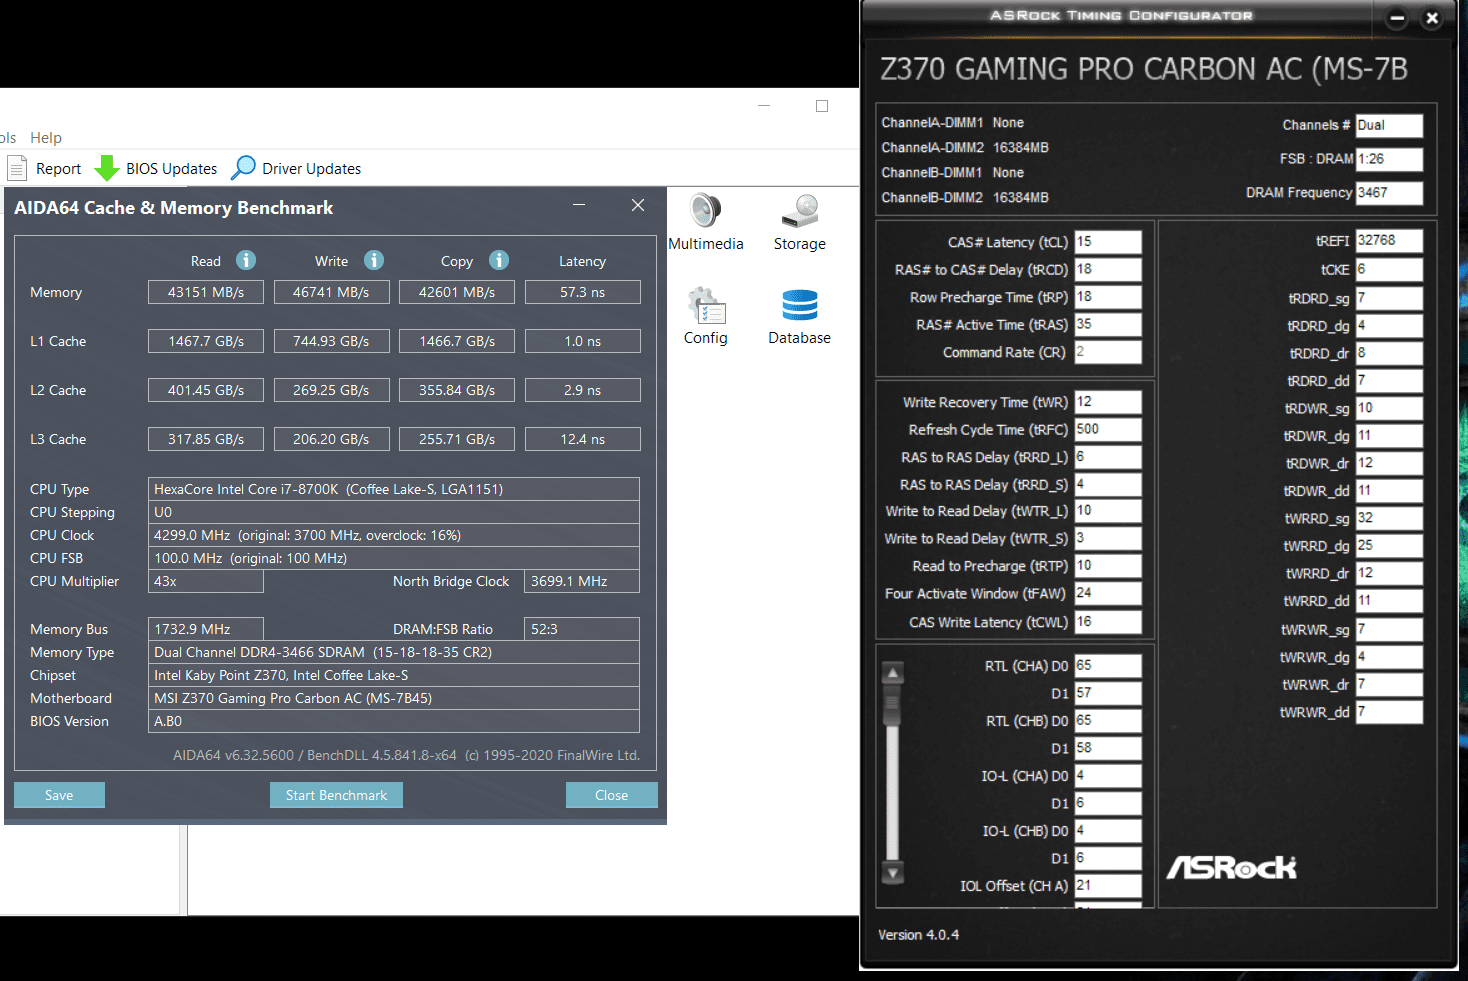
Task: Click the RAS# Active Time (tRAS) field
Action: (x=1108, y=325)
